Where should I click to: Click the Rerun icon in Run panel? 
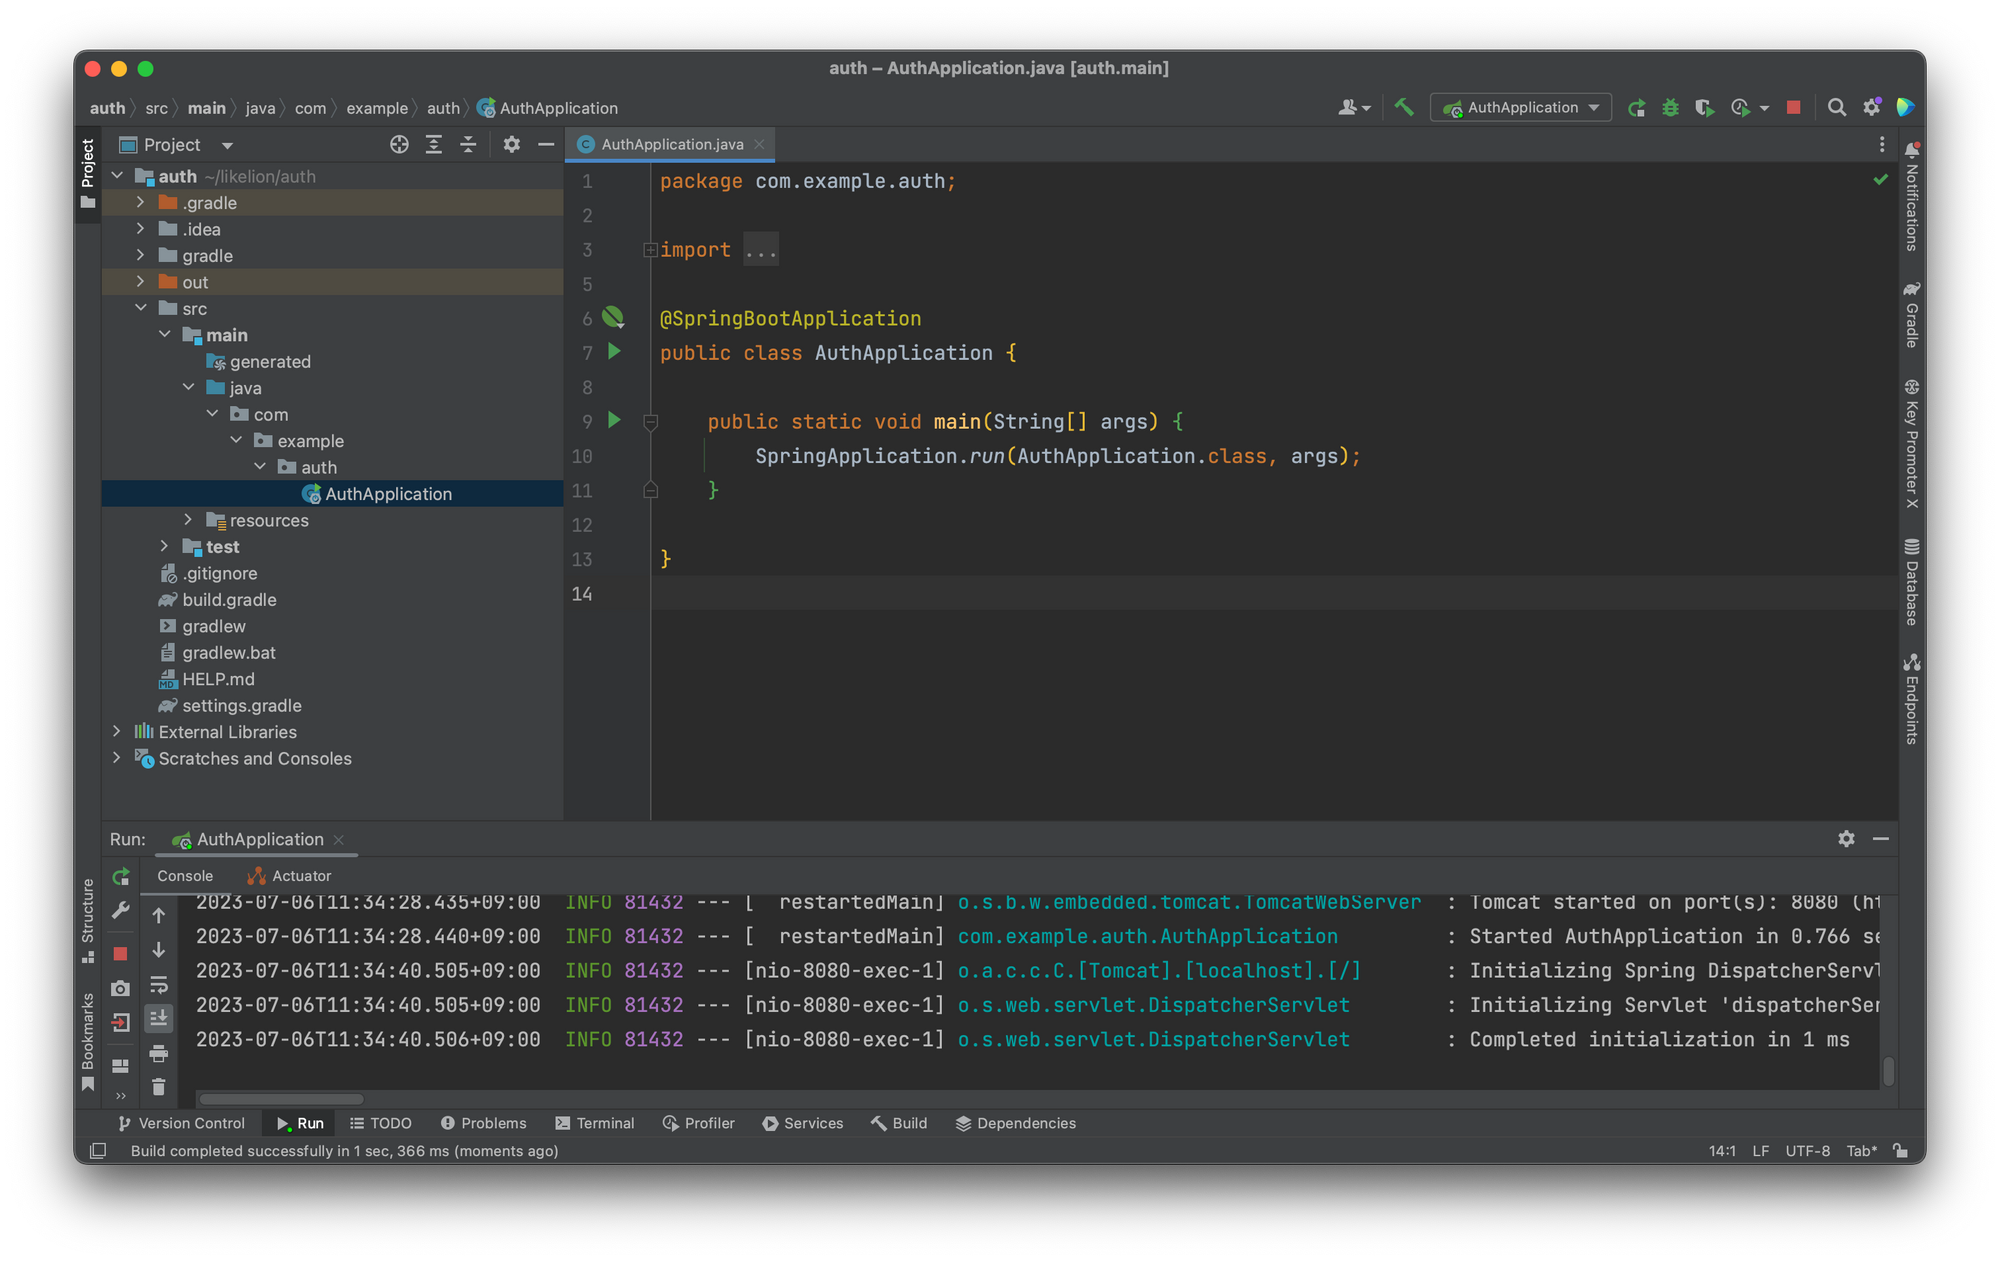tap(121, 876)
